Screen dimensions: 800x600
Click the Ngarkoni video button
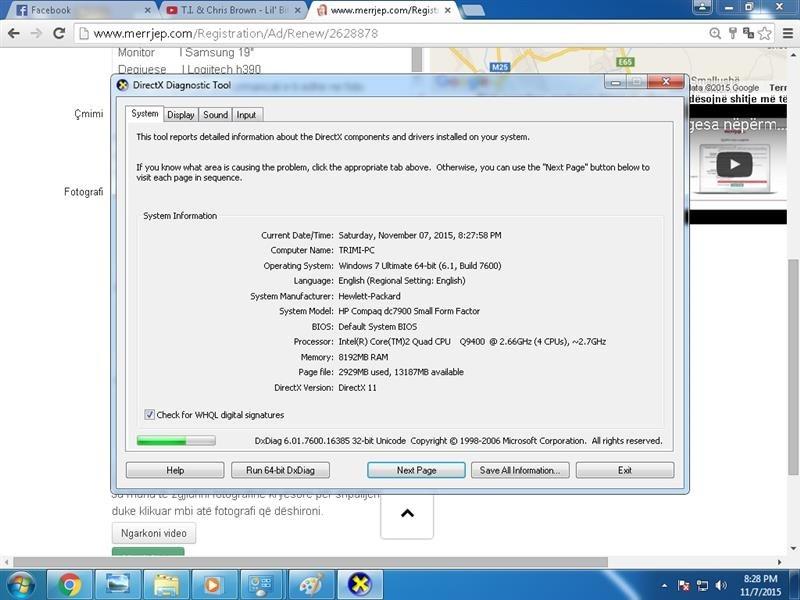point(154,533)
